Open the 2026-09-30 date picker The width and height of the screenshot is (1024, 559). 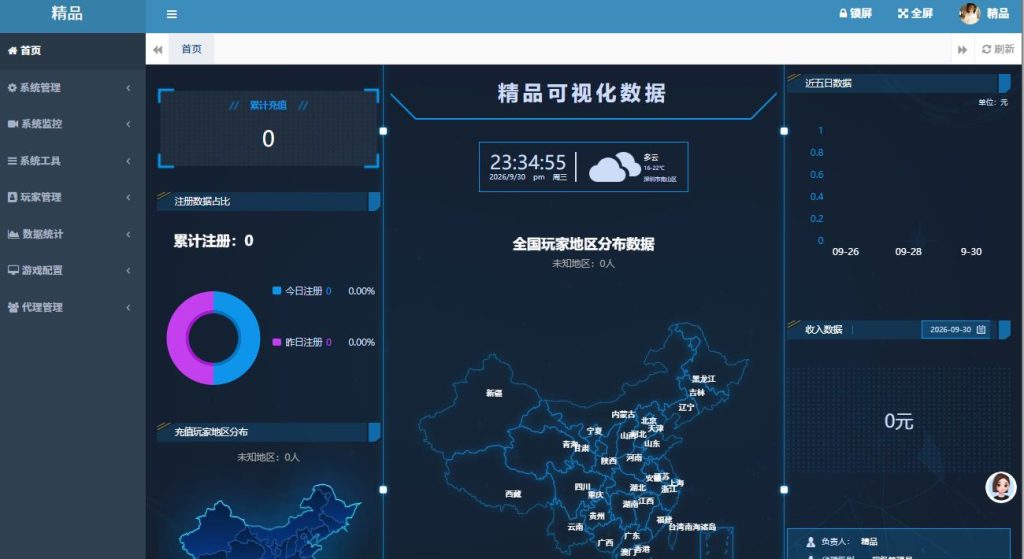[955, 330]
